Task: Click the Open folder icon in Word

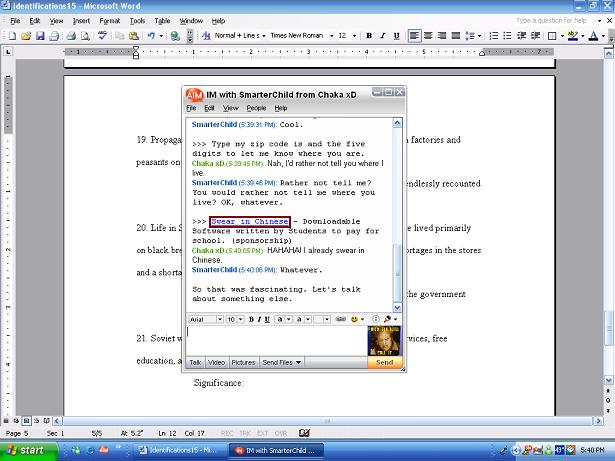Action: tap(26, 36)
